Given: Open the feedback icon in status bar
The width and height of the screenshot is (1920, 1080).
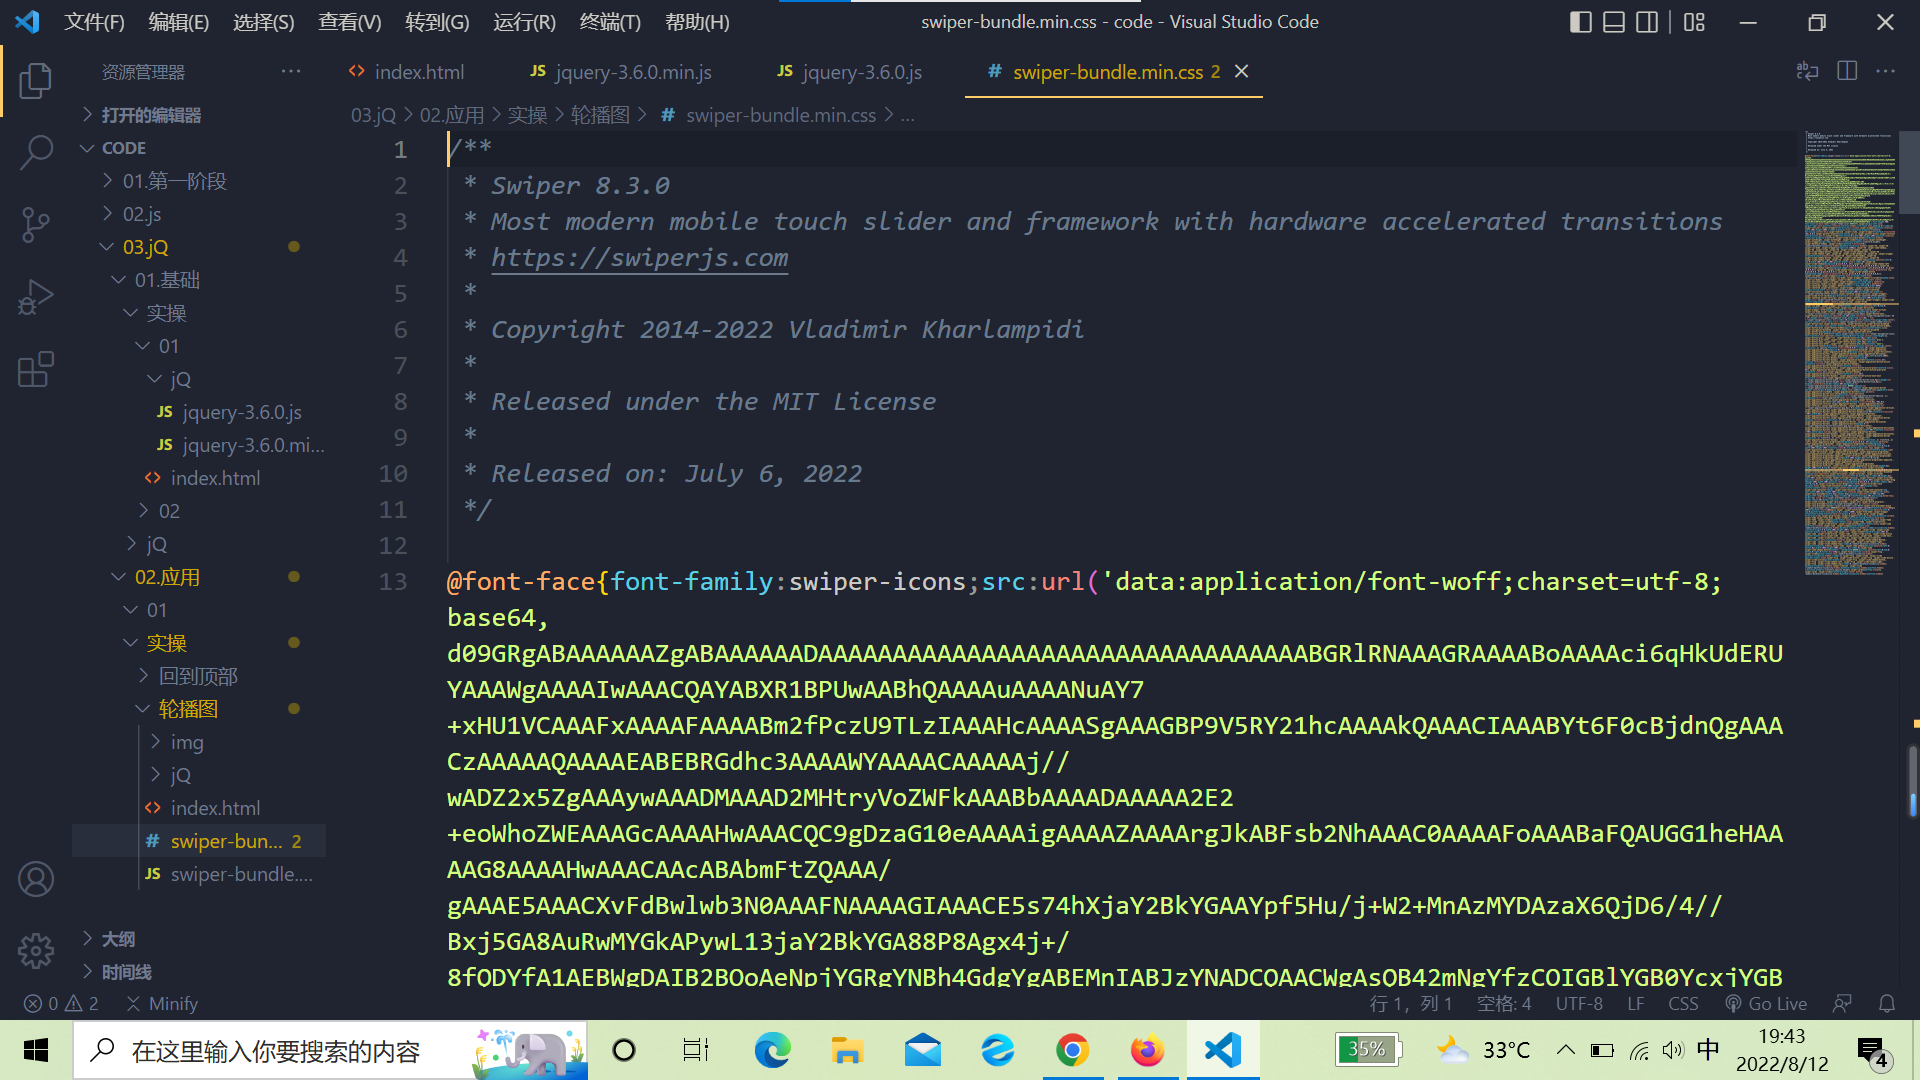Looking at the screenshot, I should (x=1842, y=1003).
